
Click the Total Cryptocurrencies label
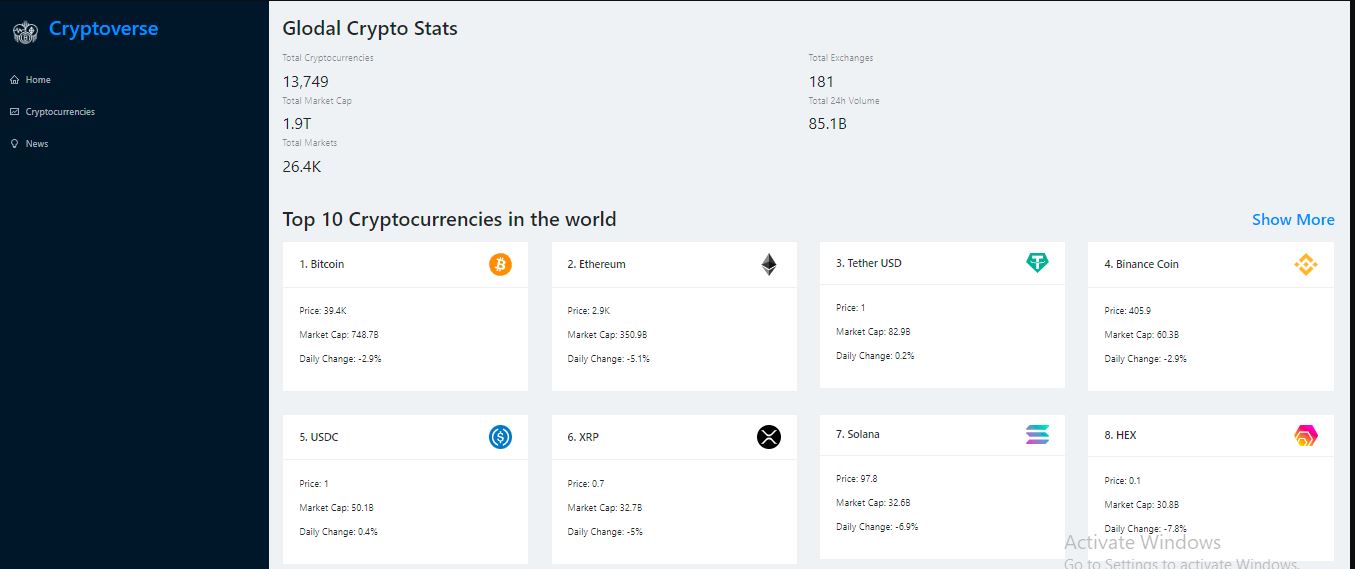point(328,58)
